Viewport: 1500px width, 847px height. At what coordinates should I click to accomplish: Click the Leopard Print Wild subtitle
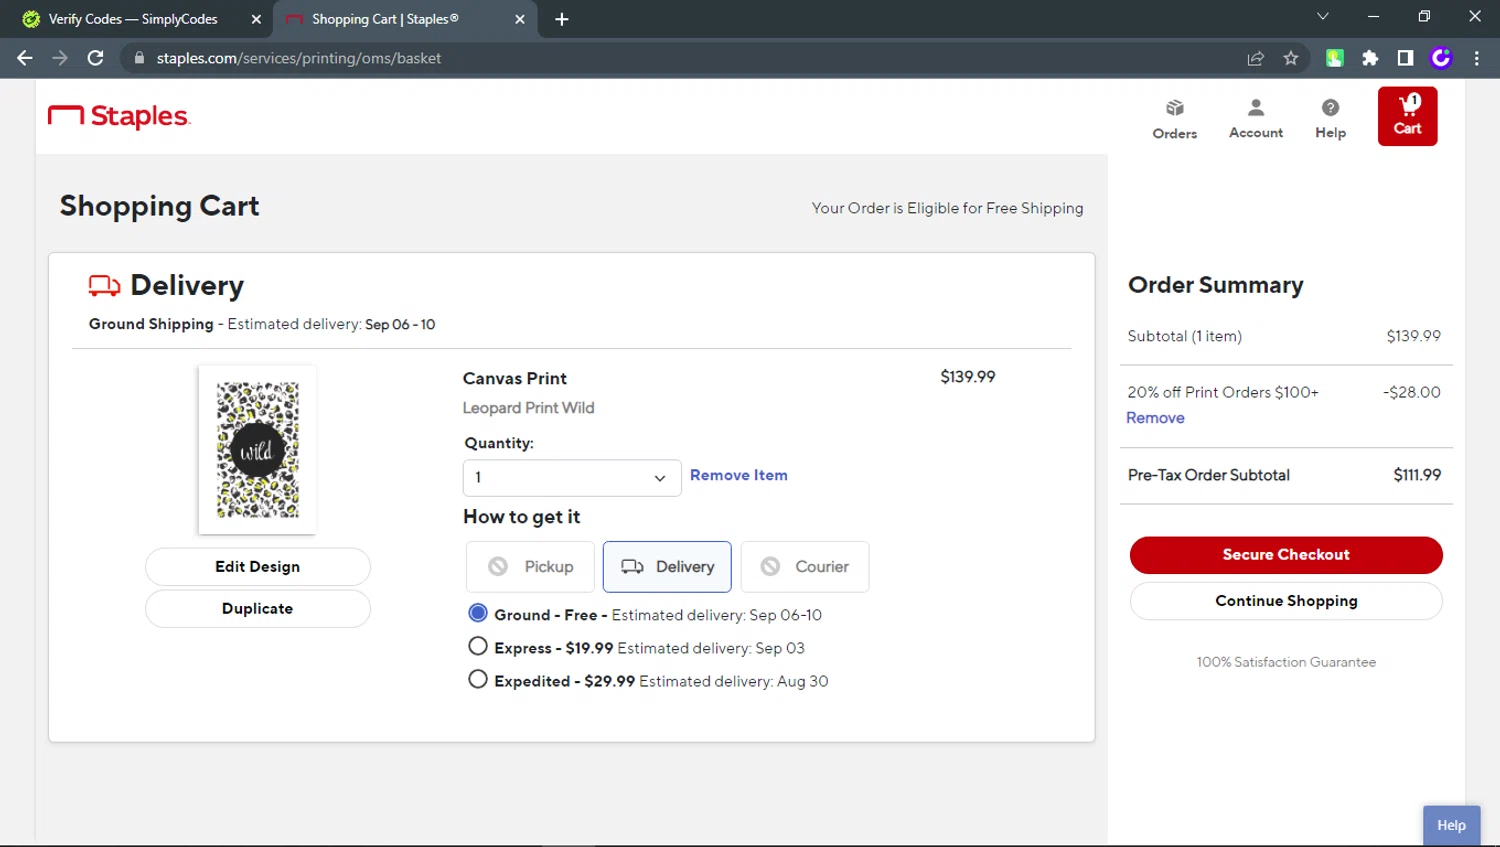pyautogui.click(x=528, y=408)
